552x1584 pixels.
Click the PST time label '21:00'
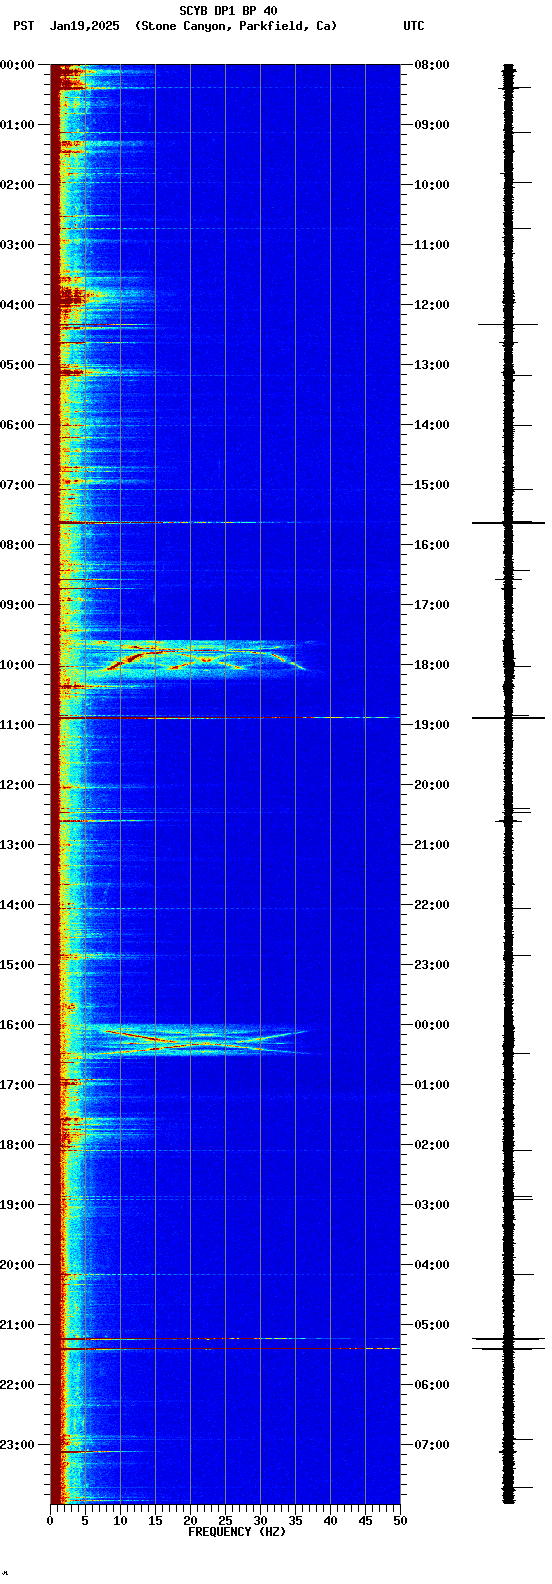tap(18, 1325)
